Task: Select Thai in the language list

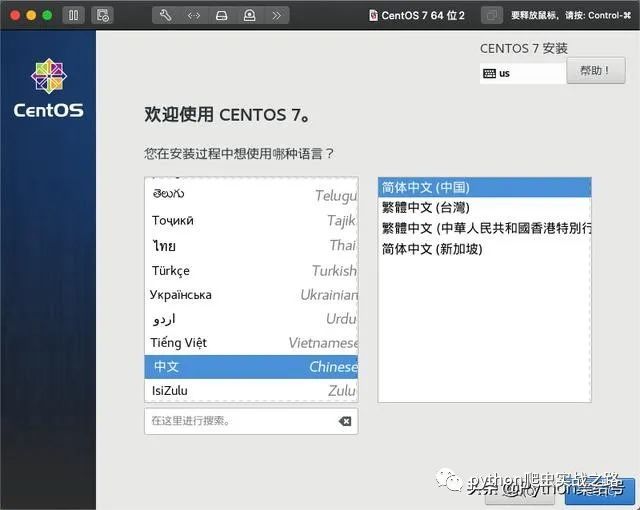Action: (x=251, y=246)
